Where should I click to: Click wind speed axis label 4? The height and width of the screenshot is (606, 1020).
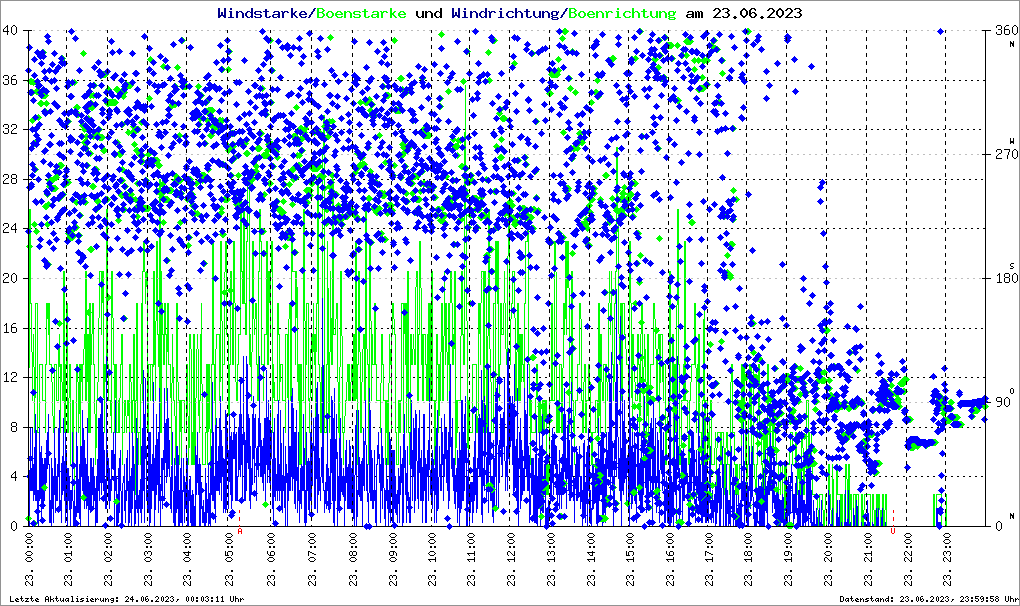(x=14, y=477)
